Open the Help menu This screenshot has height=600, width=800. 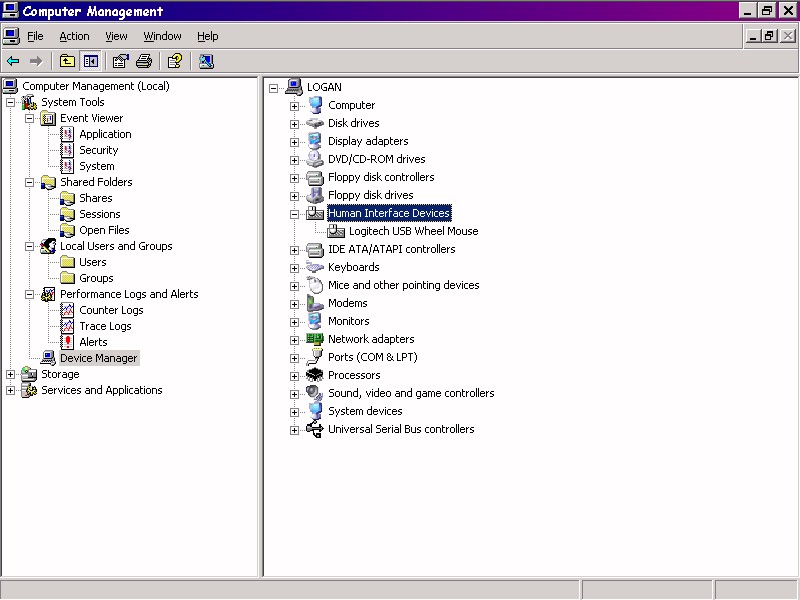click(208, 36)
